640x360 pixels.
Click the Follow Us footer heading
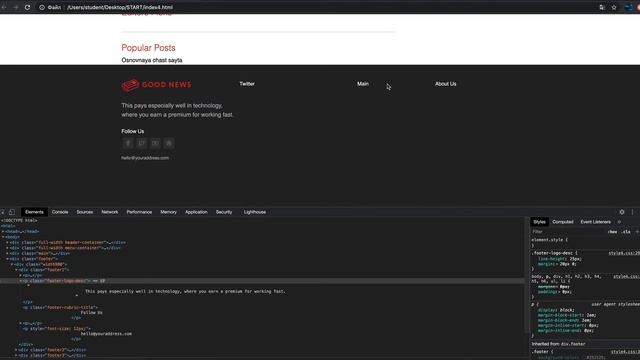[x=133, y=131]
